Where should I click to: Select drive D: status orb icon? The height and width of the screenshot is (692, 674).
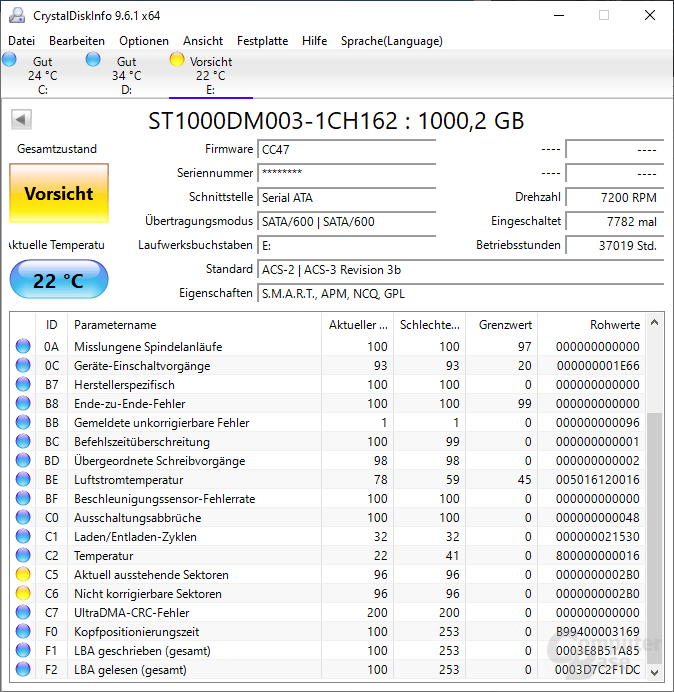click(x=93, y=60)
